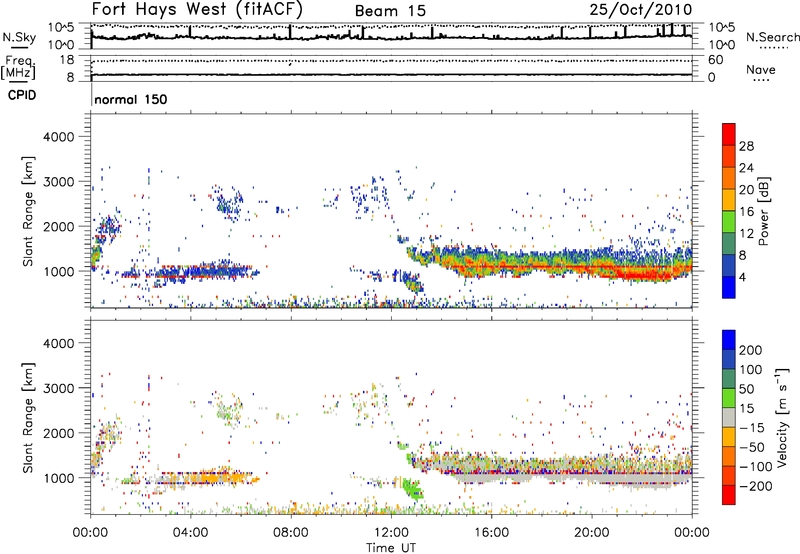This screenshot has height=554, width=800.
Task: Select the Freq. [MHz] axis label
Action: click(x=18, y=68)
